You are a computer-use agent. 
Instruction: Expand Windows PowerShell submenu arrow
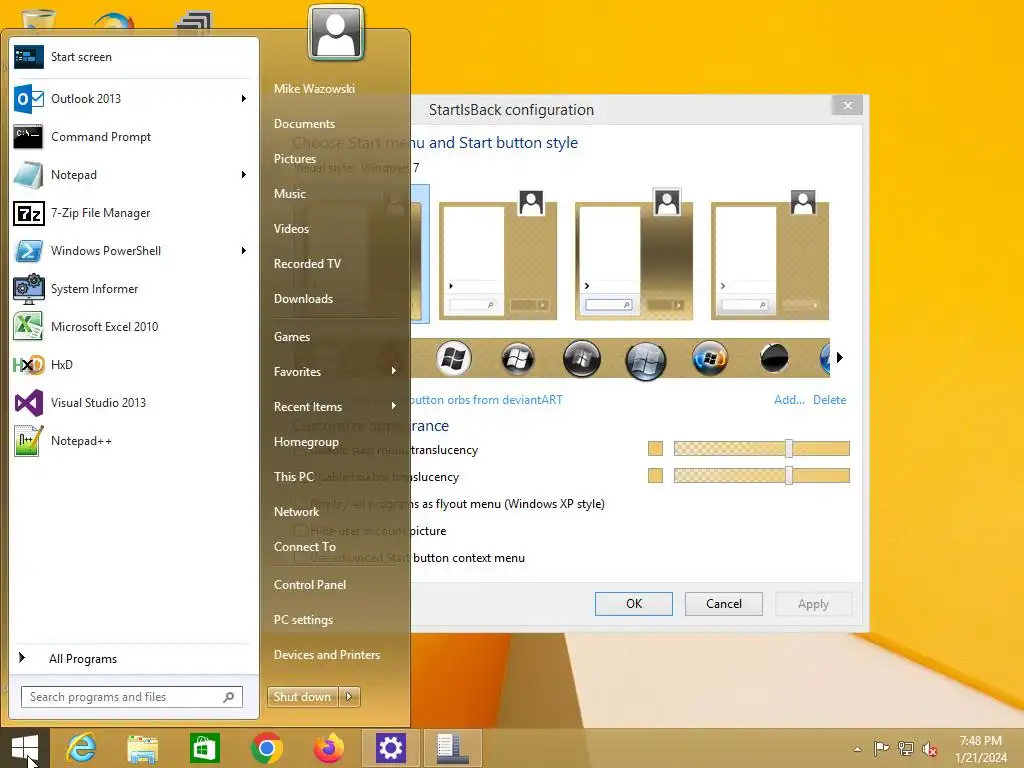(244, 251)
